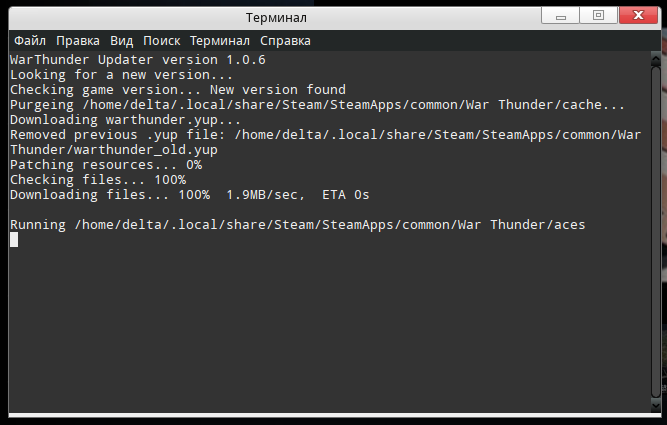Open the Терминал menu in menu bar
The width and height of the screenshot is (667, 425).
coord(220,41)
